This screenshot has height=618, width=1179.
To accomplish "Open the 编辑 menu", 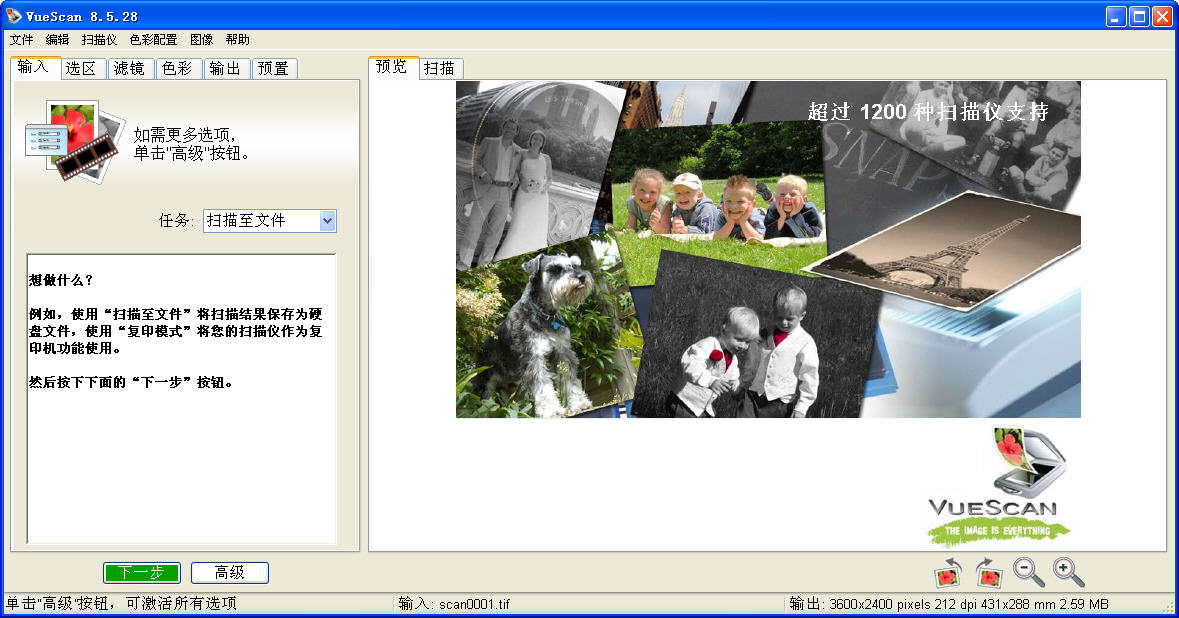I will 57,40.
